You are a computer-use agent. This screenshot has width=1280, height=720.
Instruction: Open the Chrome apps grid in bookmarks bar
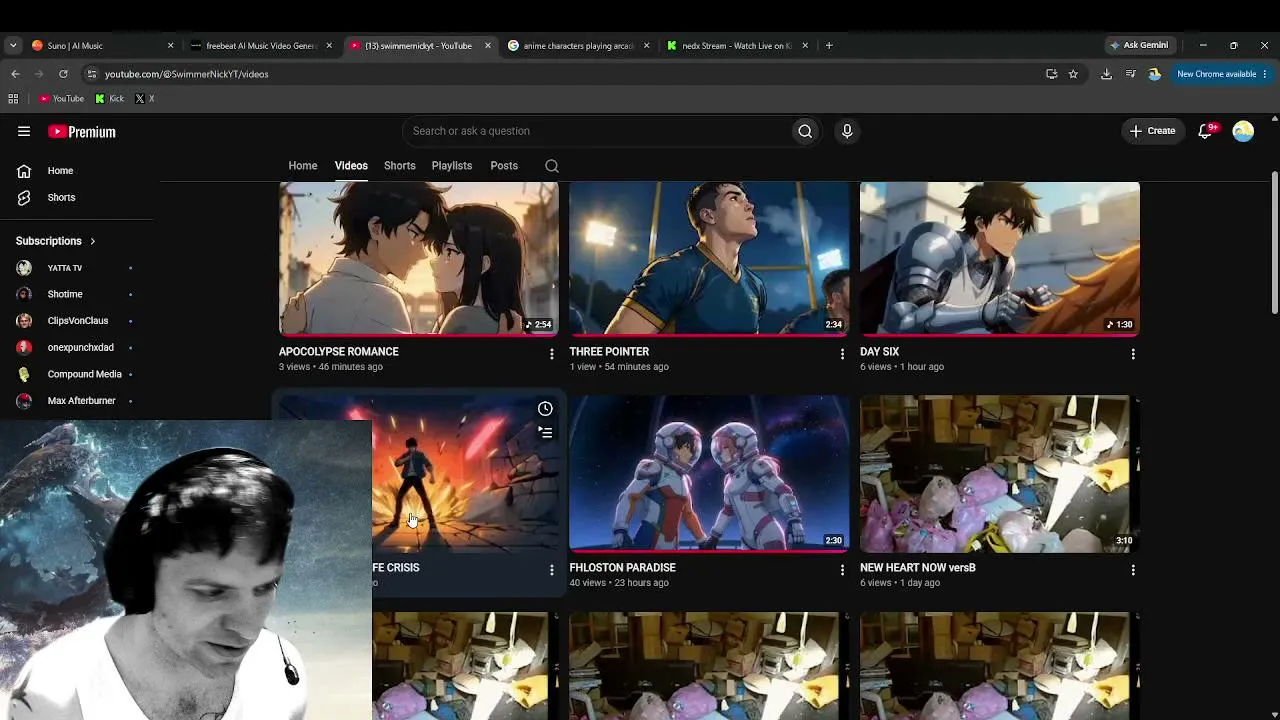[13, 99]
